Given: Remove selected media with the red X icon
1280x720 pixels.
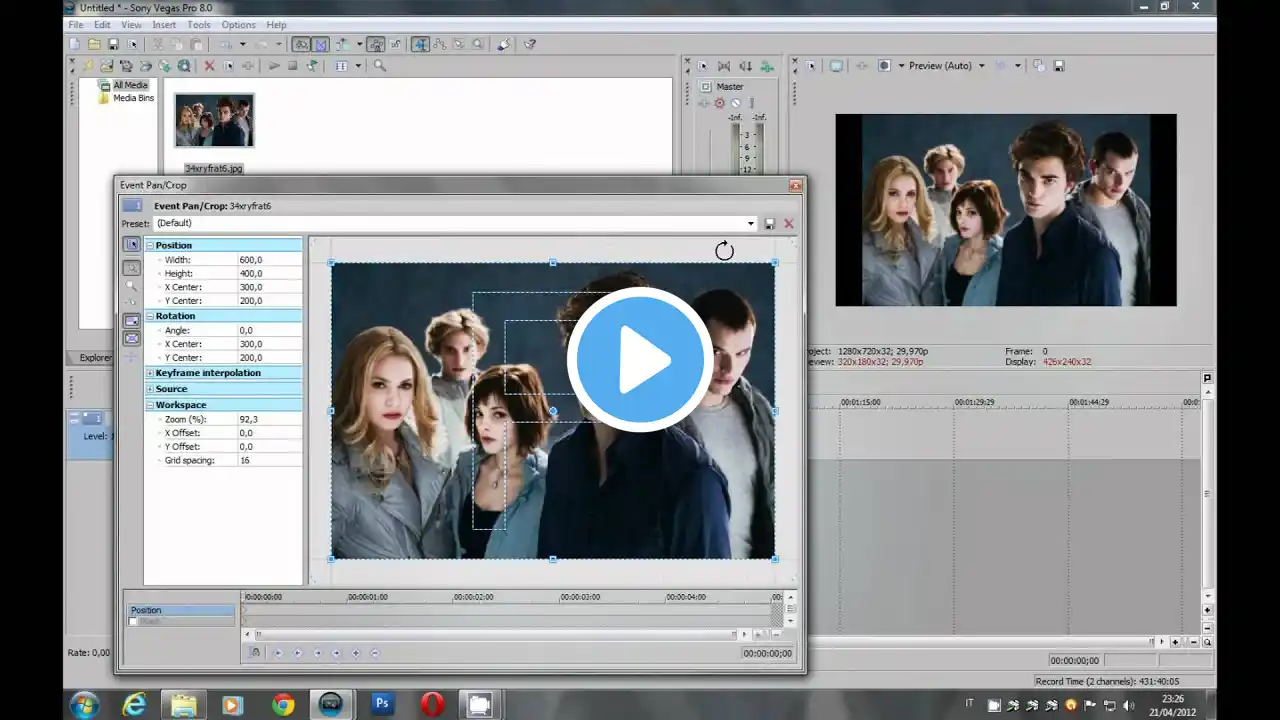Looking at the screenshot, I should (209, 66).
